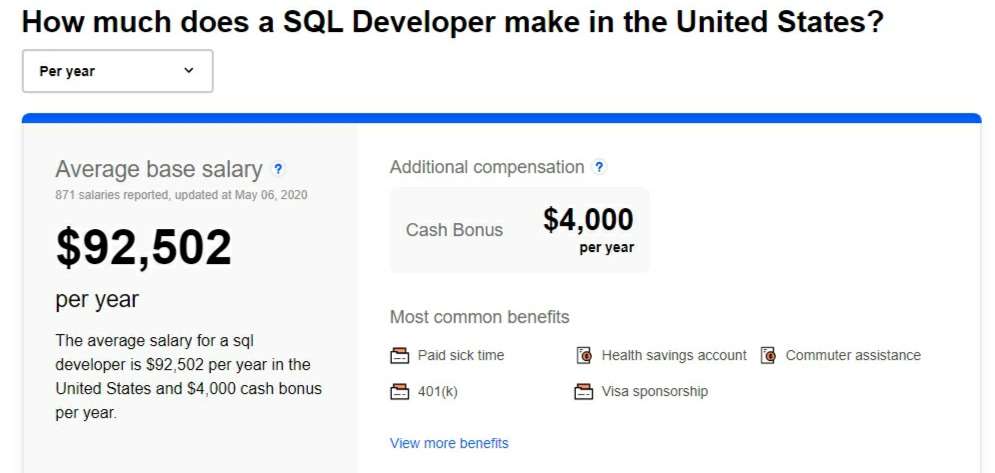Select the Cash Bonus compensation card

click(520, 230)
